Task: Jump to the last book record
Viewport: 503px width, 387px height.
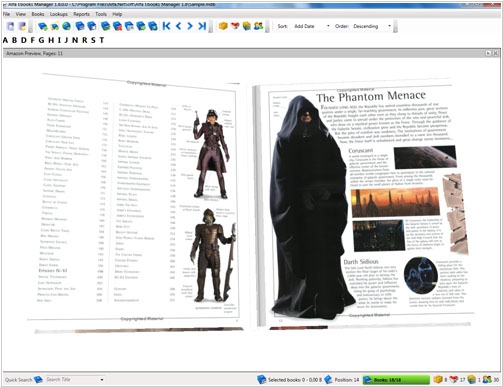Action: (x=202, y=26)
